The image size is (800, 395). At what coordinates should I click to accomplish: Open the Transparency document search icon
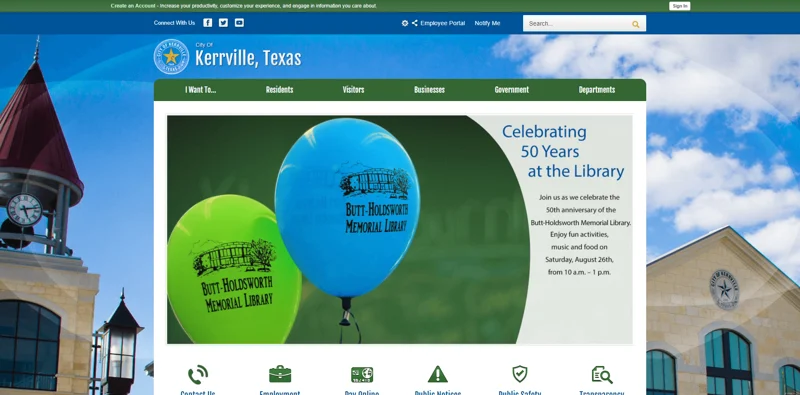(x=602, y=375)
